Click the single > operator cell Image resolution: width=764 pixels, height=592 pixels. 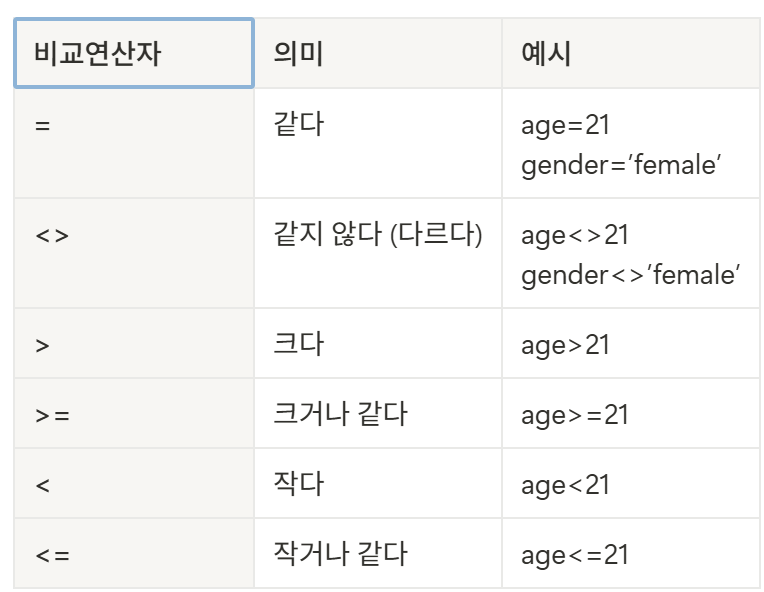133,343
